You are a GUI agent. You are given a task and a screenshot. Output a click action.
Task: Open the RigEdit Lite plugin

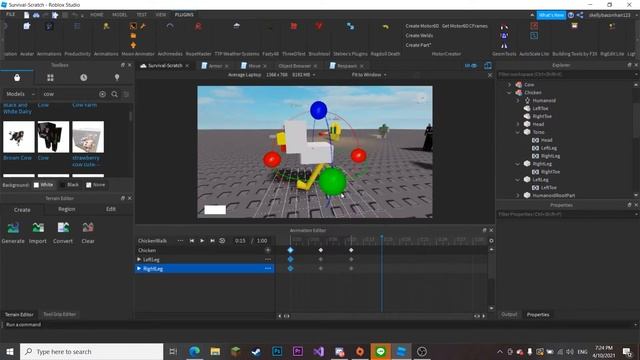(612, 26)
